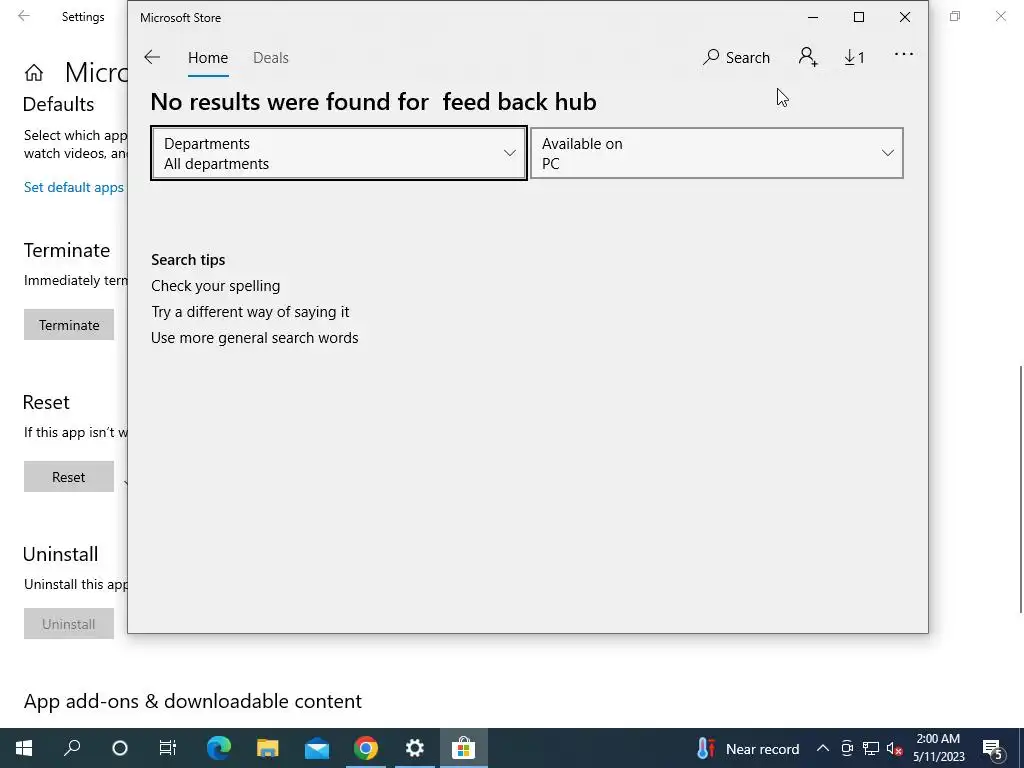Open Search in Microsoft Store
1024x768 pixels.
[736, 57]
